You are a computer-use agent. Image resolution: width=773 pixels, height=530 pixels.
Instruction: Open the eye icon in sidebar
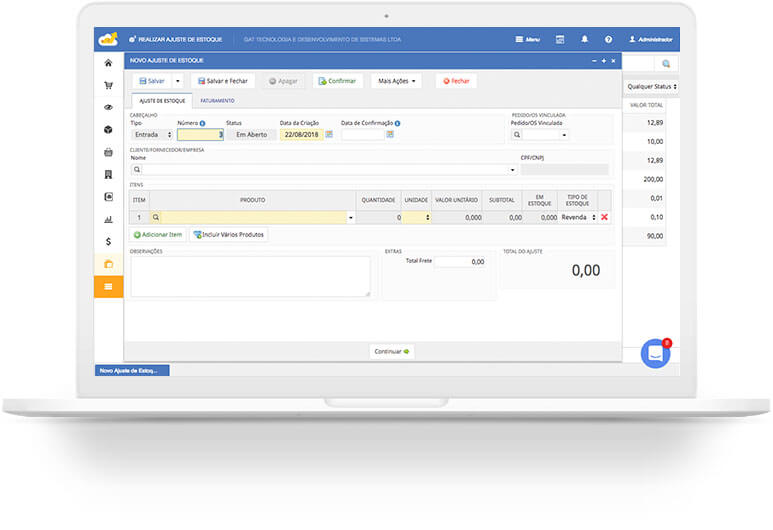click(x=108, y=107)
